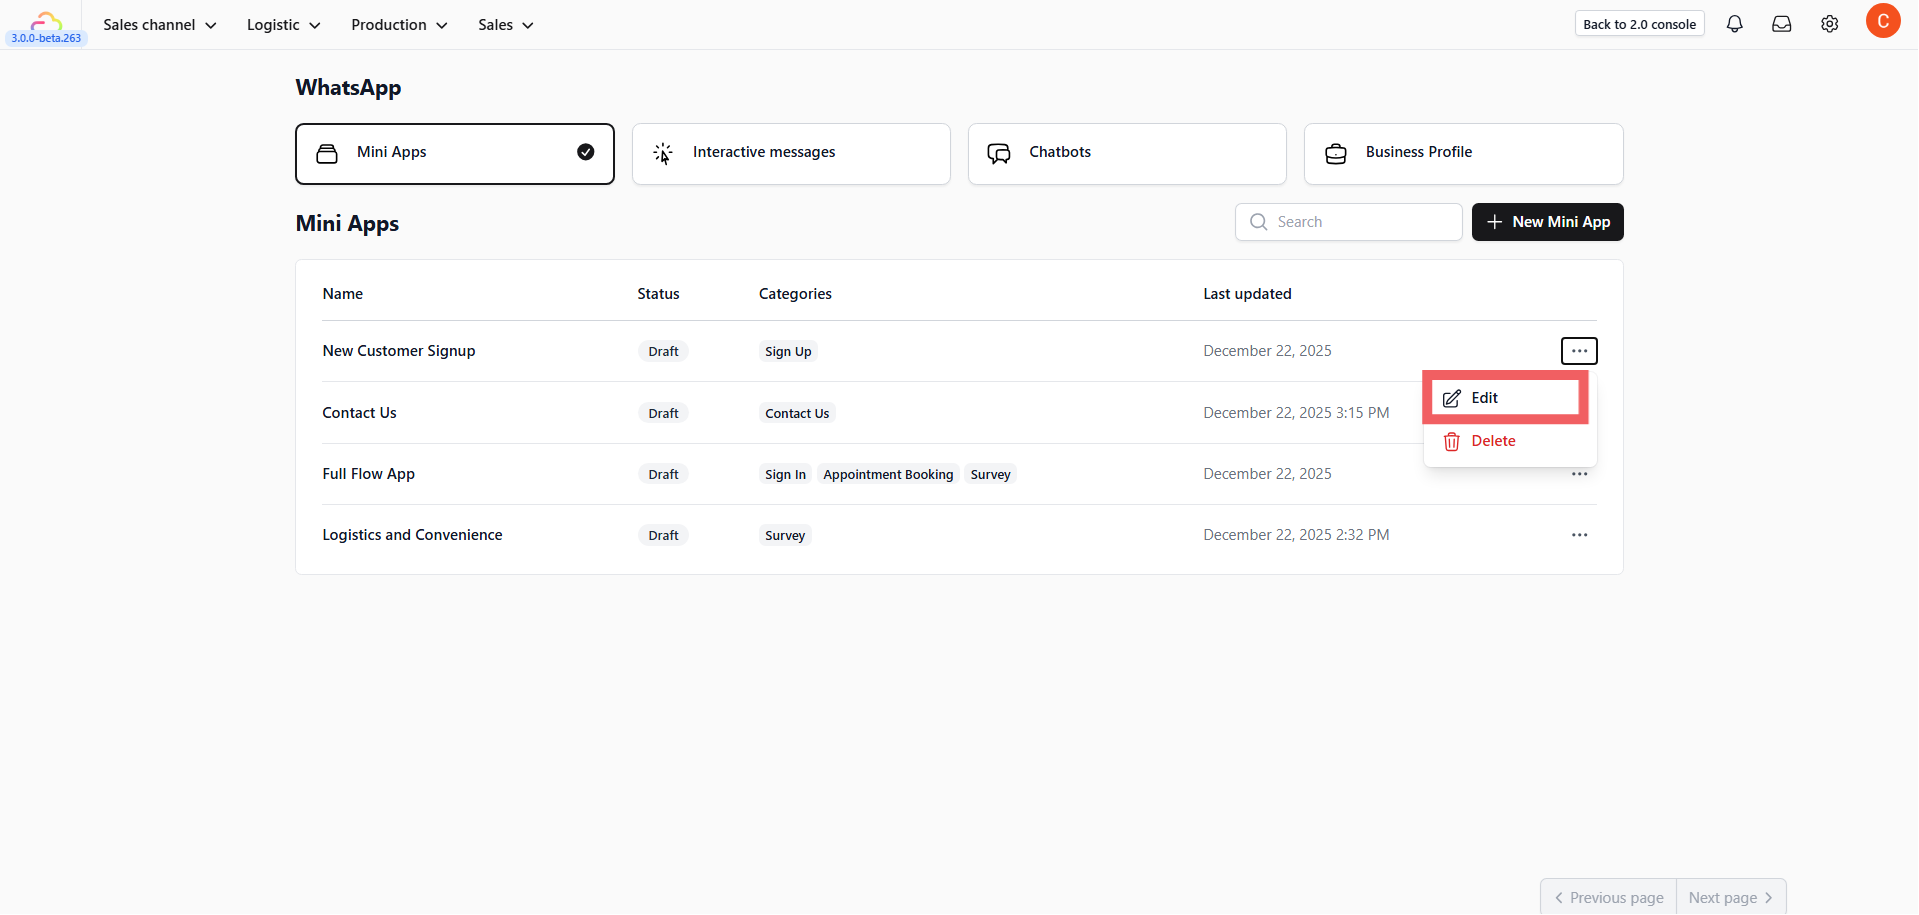Viewport: 1919px width, 915px height.
Task: Switch to the Business Profile tab
Action: click(1463, 154)
